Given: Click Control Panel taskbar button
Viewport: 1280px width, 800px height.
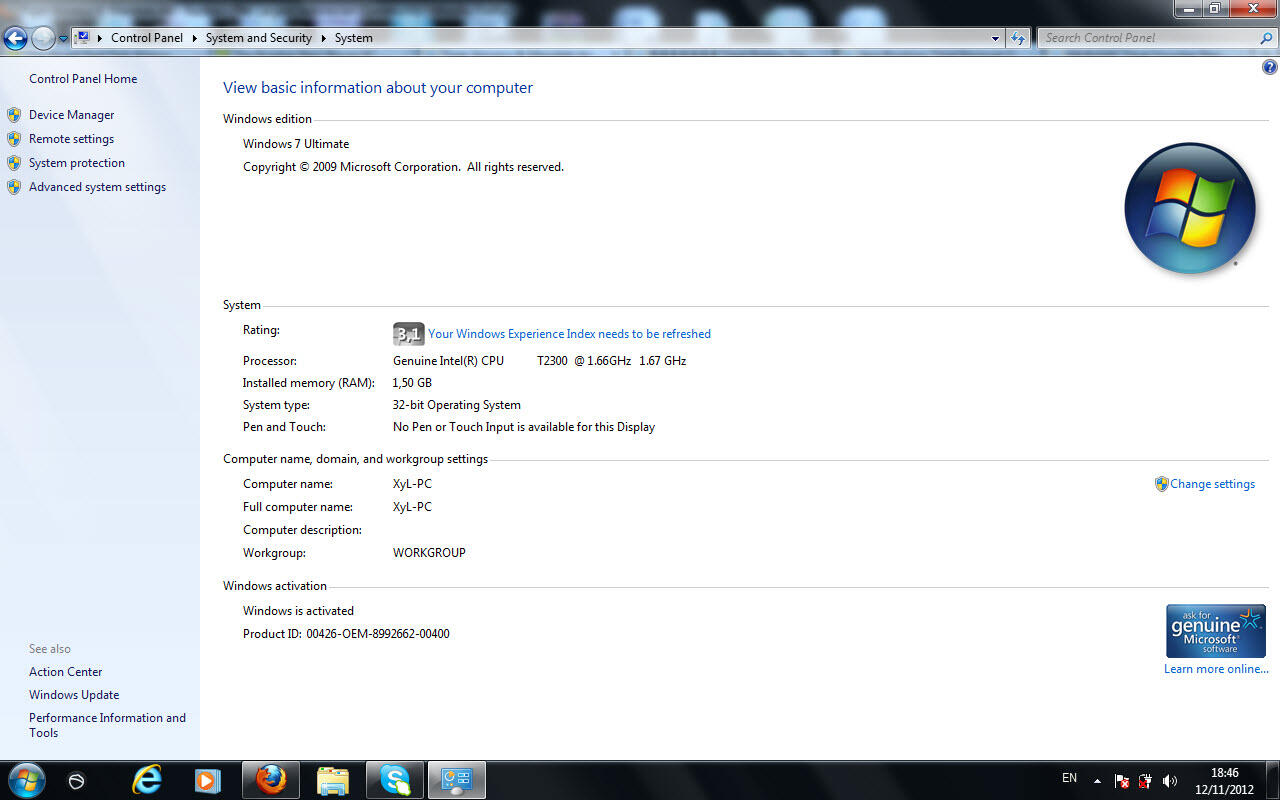Looking at the screenshot, I should pos(457,780).
